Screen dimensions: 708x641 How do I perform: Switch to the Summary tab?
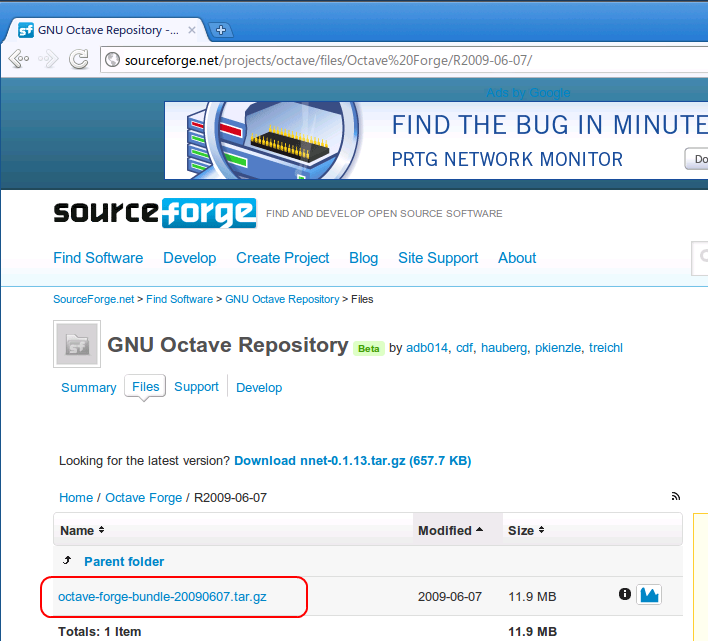pyautogui.click(x=88, y=387)
